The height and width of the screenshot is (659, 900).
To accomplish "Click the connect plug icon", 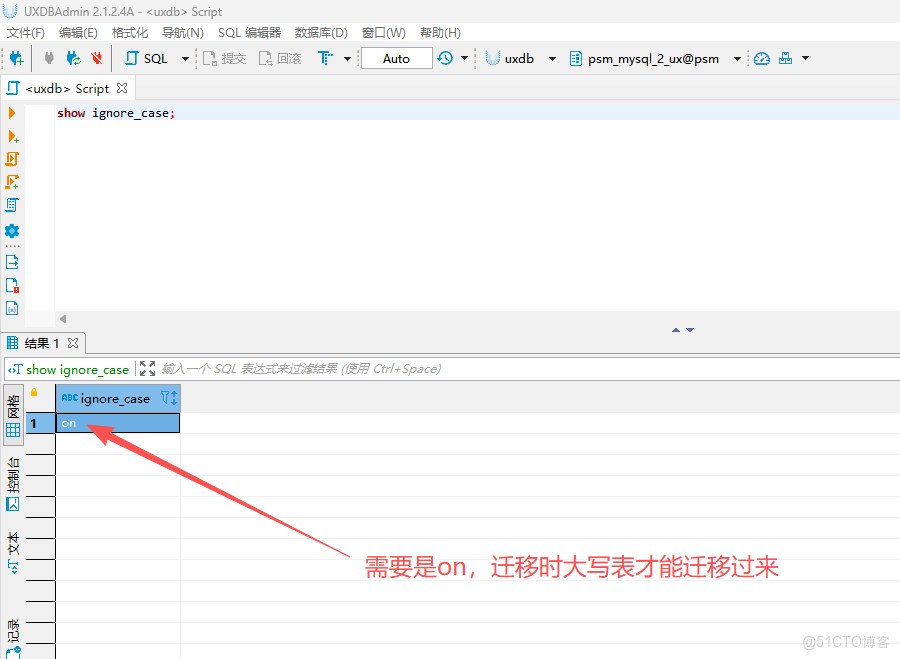I will pyautogui.click(x=49, y=58).
